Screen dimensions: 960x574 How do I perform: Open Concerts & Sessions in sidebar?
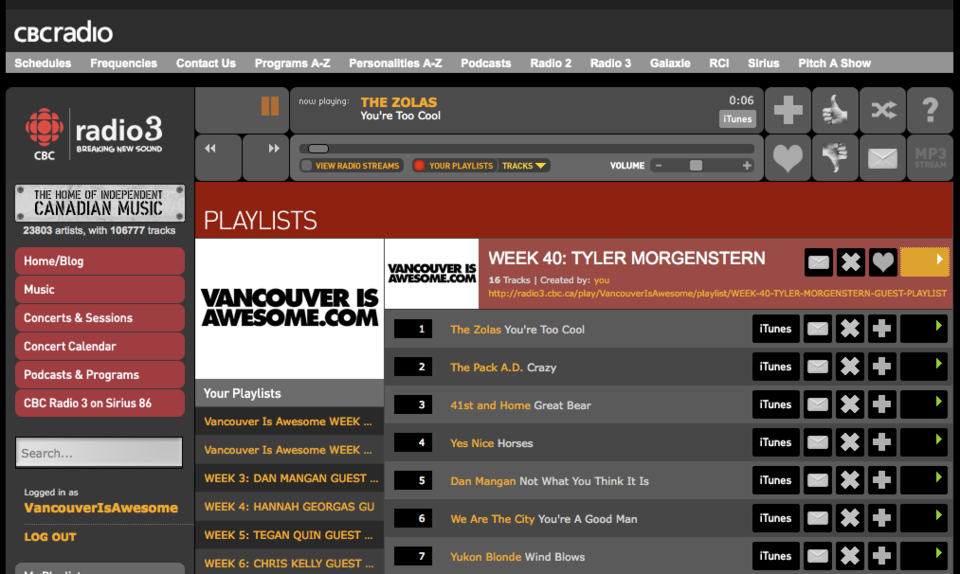point(100,318)
